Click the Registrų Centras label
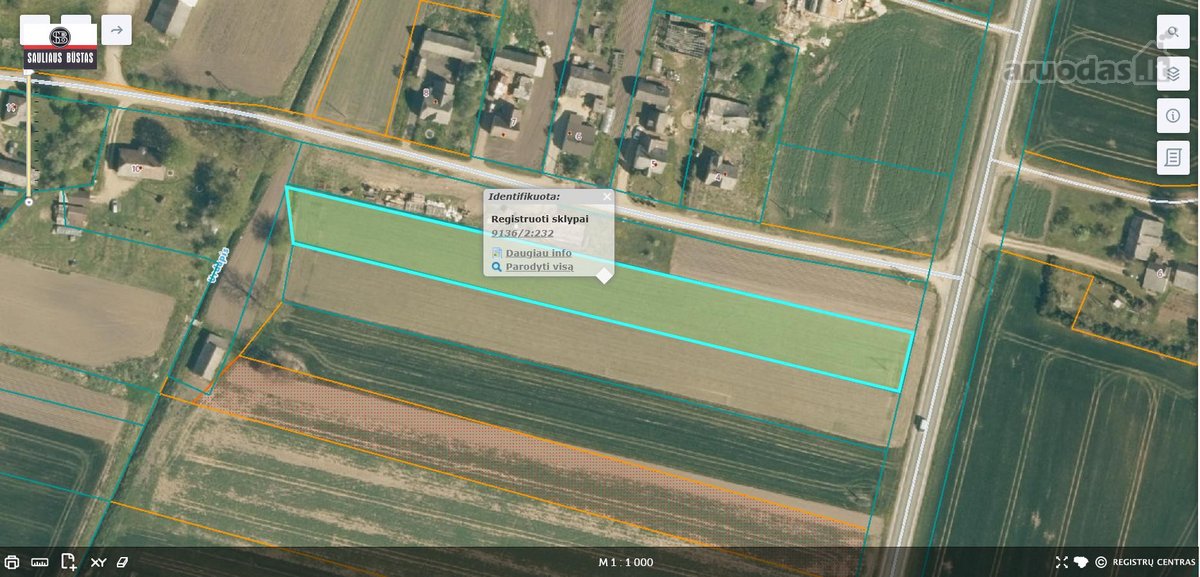 click(x=1153, y=563)
